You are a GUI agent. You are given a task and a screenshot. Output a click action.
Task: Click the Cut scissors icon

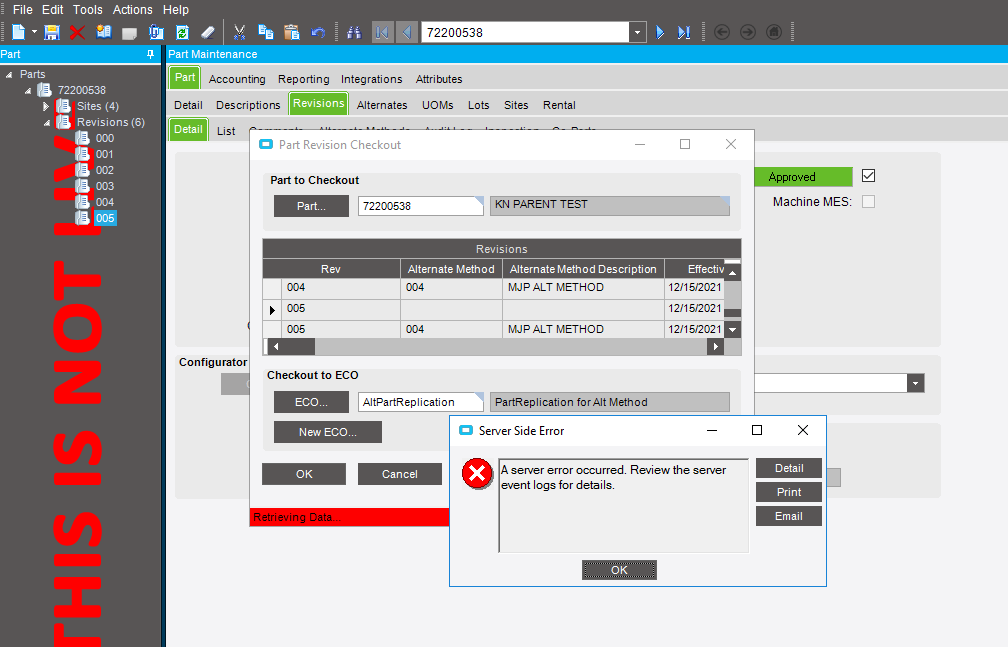coord(240,32)
